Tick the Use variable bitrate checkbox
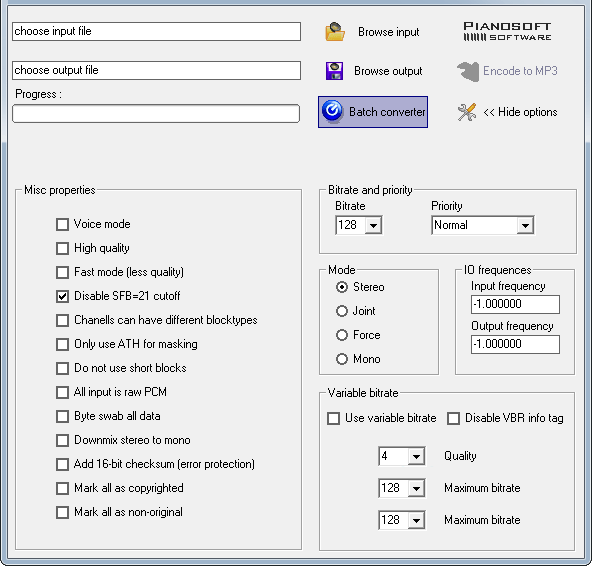This screenshot has width=592, height=566. 333,418
